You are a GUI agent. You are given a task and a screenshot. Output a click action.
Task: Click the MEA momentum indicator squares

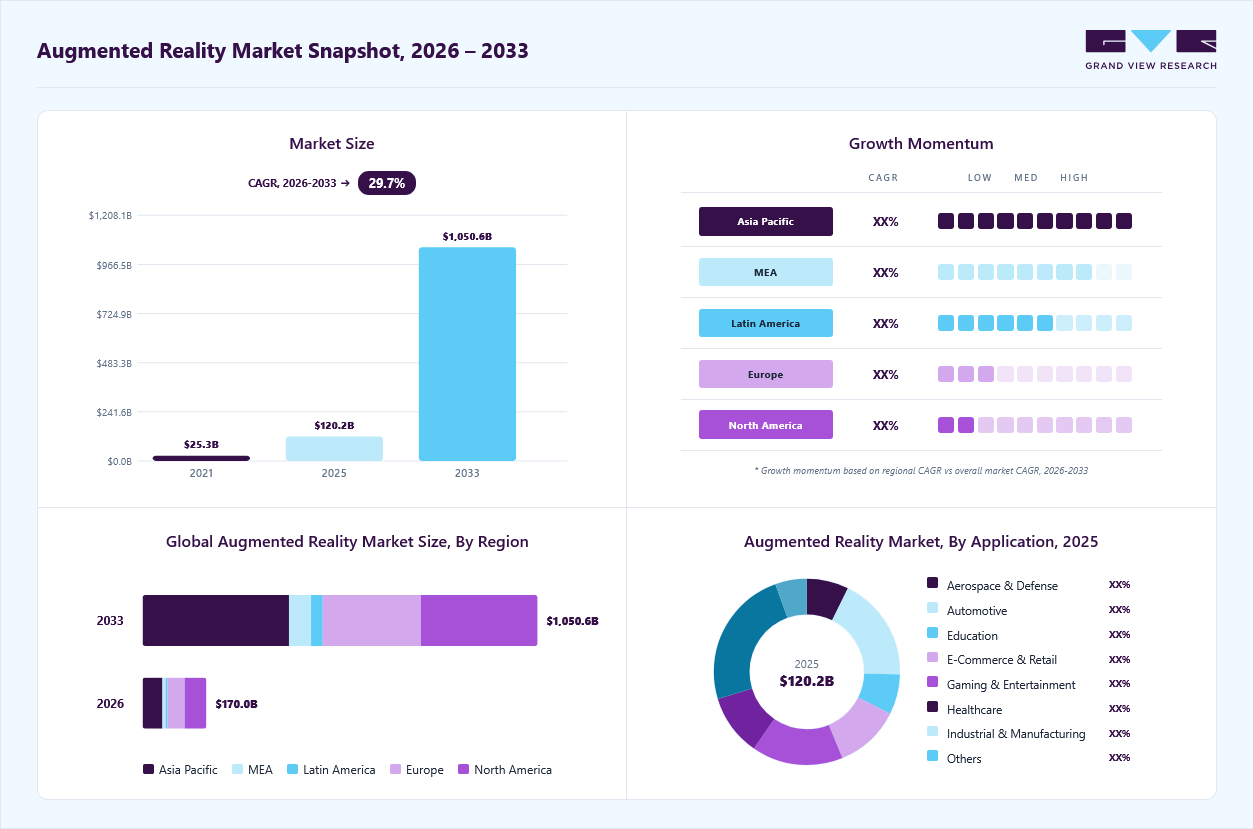[1035, 272]
